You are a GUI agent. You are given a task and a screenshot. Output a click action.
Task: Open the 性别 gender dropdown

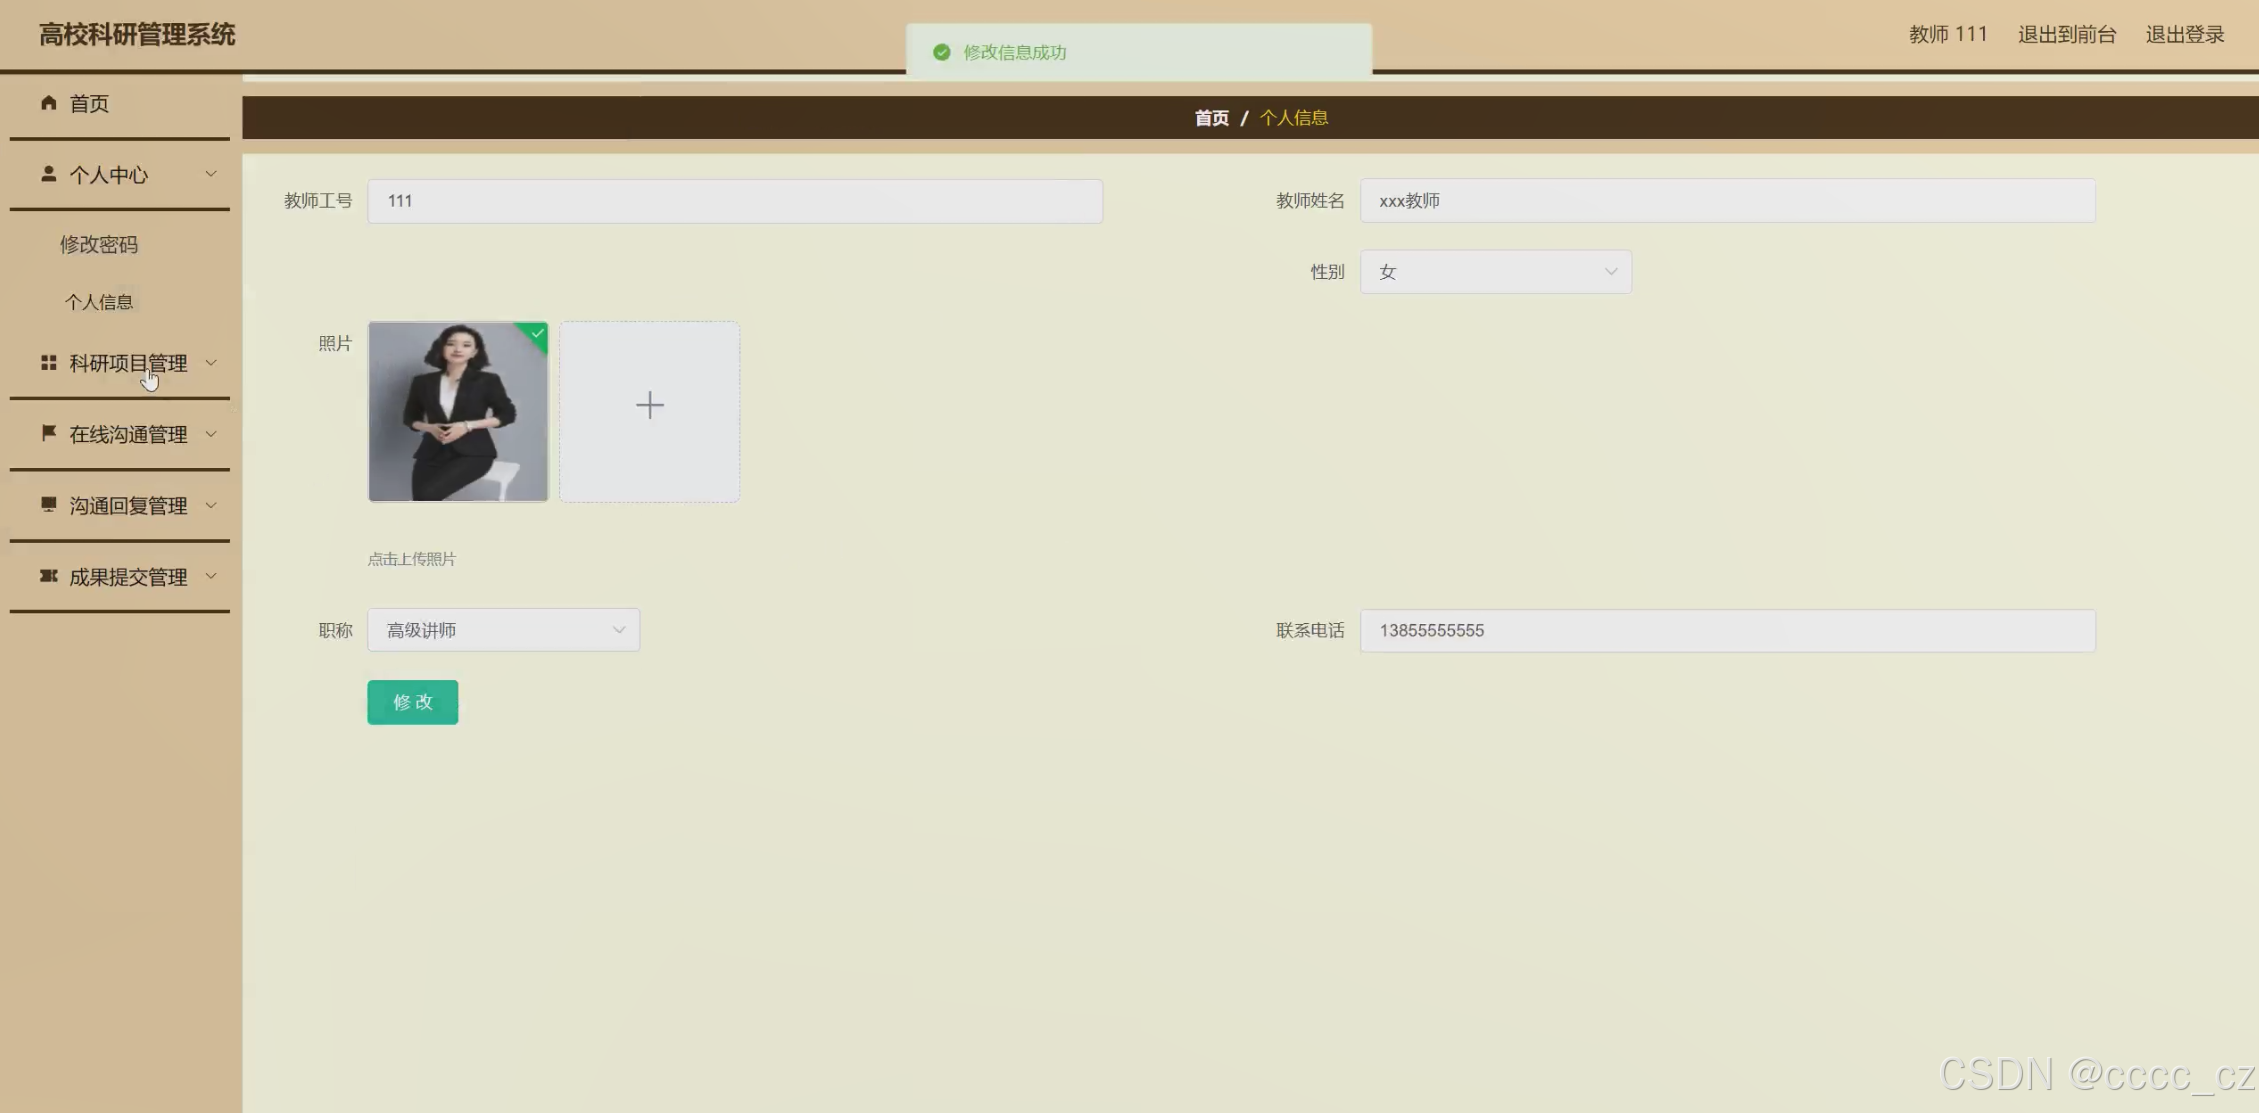tap(1495, 272)
